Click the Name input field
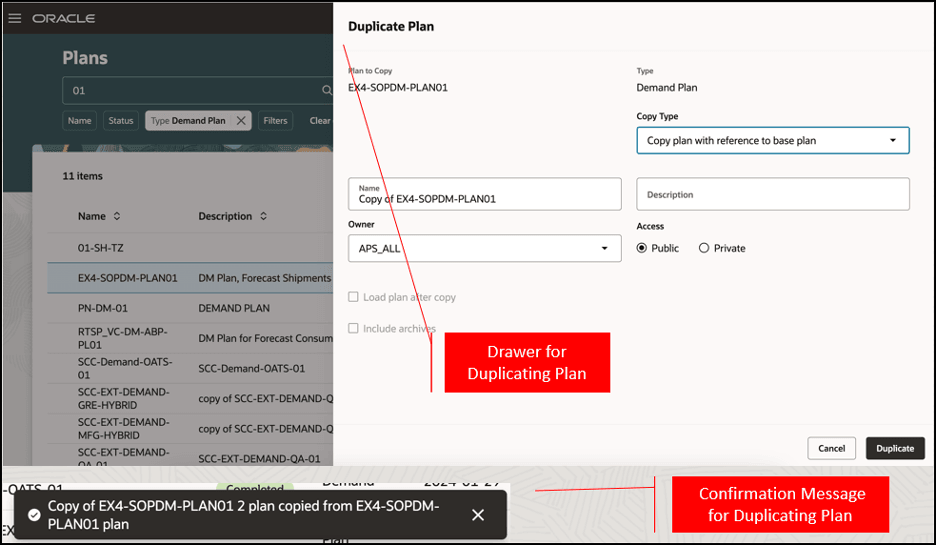 point(484,194)
